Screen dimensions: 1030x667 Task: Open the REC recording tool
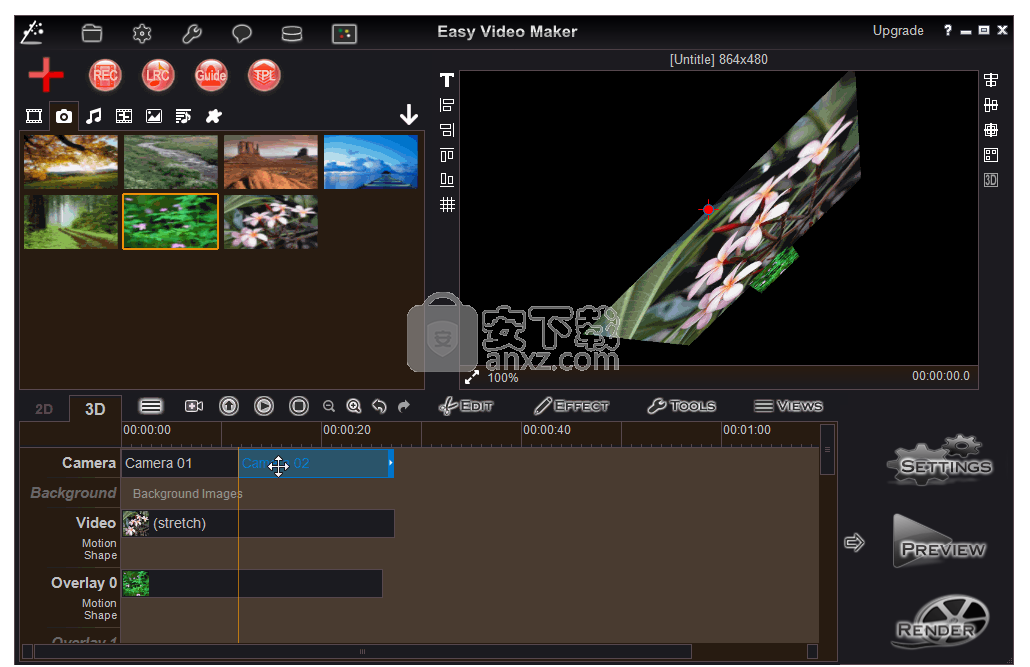pyautogui.click(x=105, y=76)
